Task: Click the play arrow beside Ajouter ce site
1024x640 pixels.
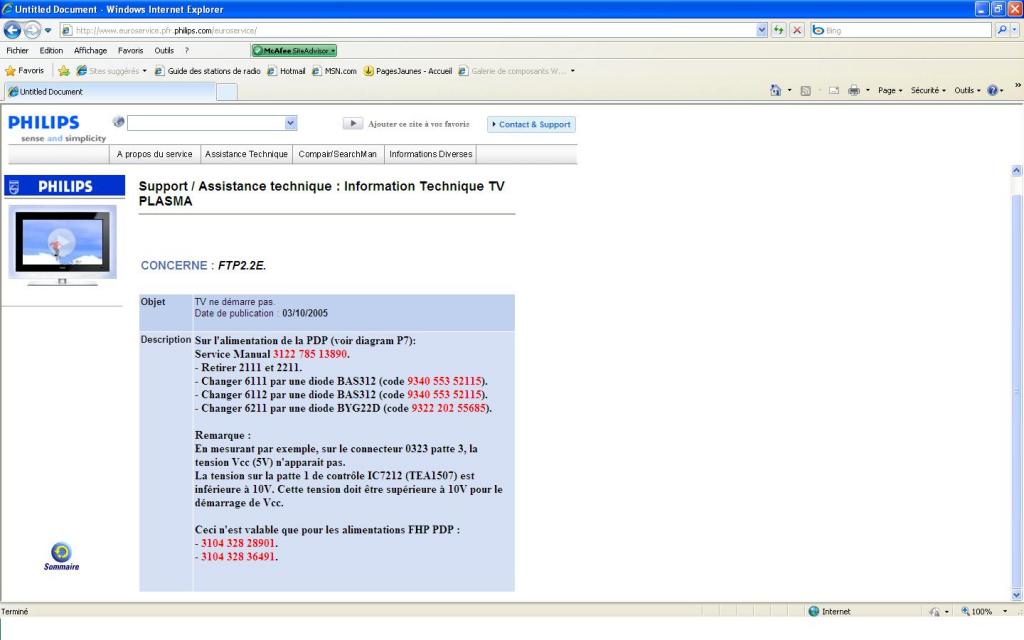Action: click(x=353, y=123)
